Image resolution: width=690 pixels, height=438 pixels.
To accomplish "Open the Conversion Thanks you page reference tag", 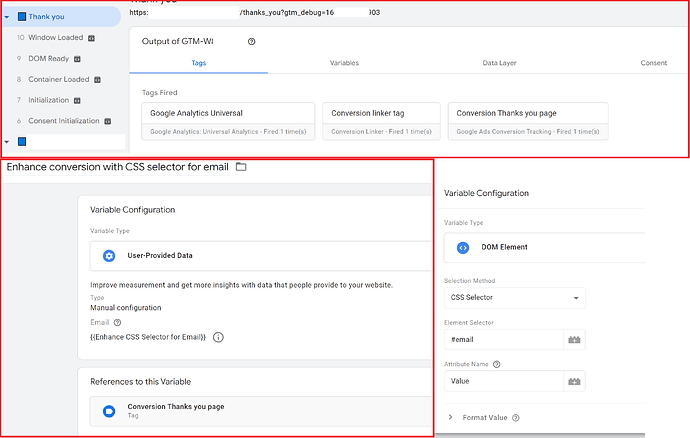I will pyautogui.click(x=261, y=411).
